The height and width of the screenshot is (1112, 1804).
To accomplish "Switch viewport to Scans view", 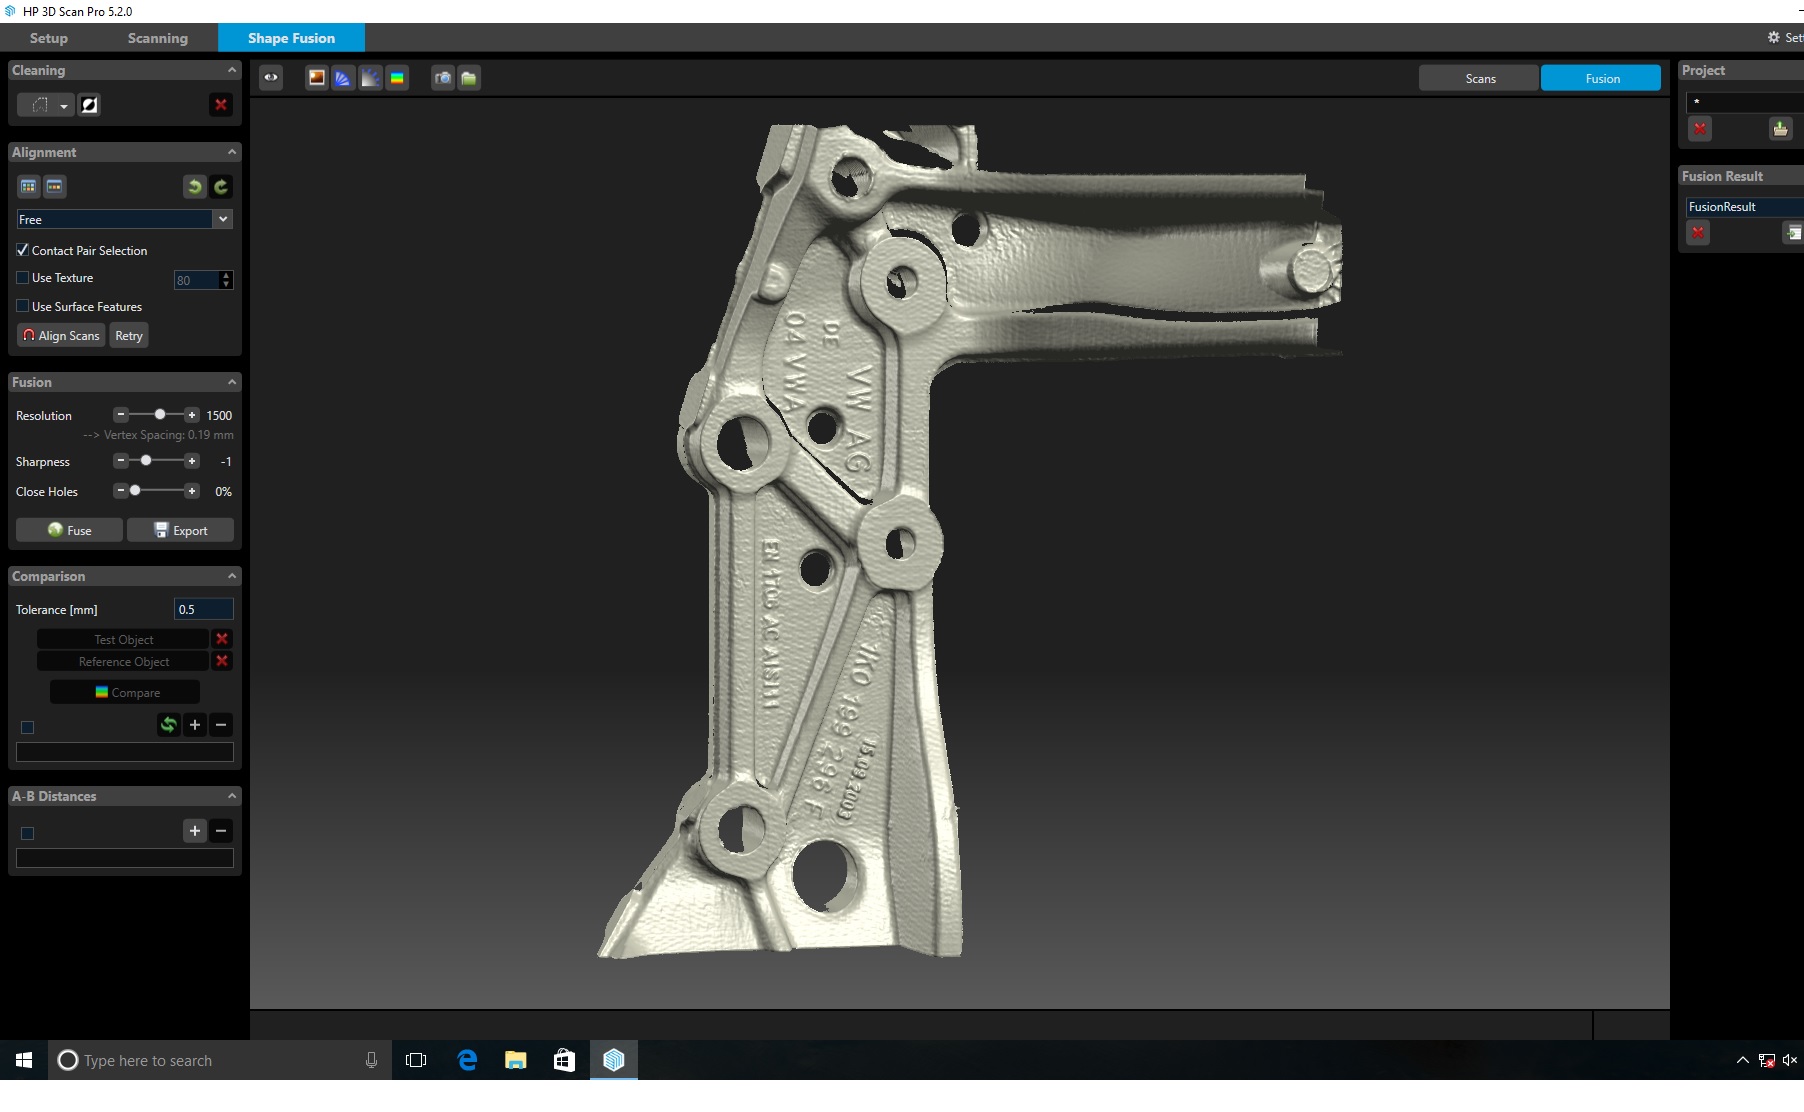I will [1479, 78].
